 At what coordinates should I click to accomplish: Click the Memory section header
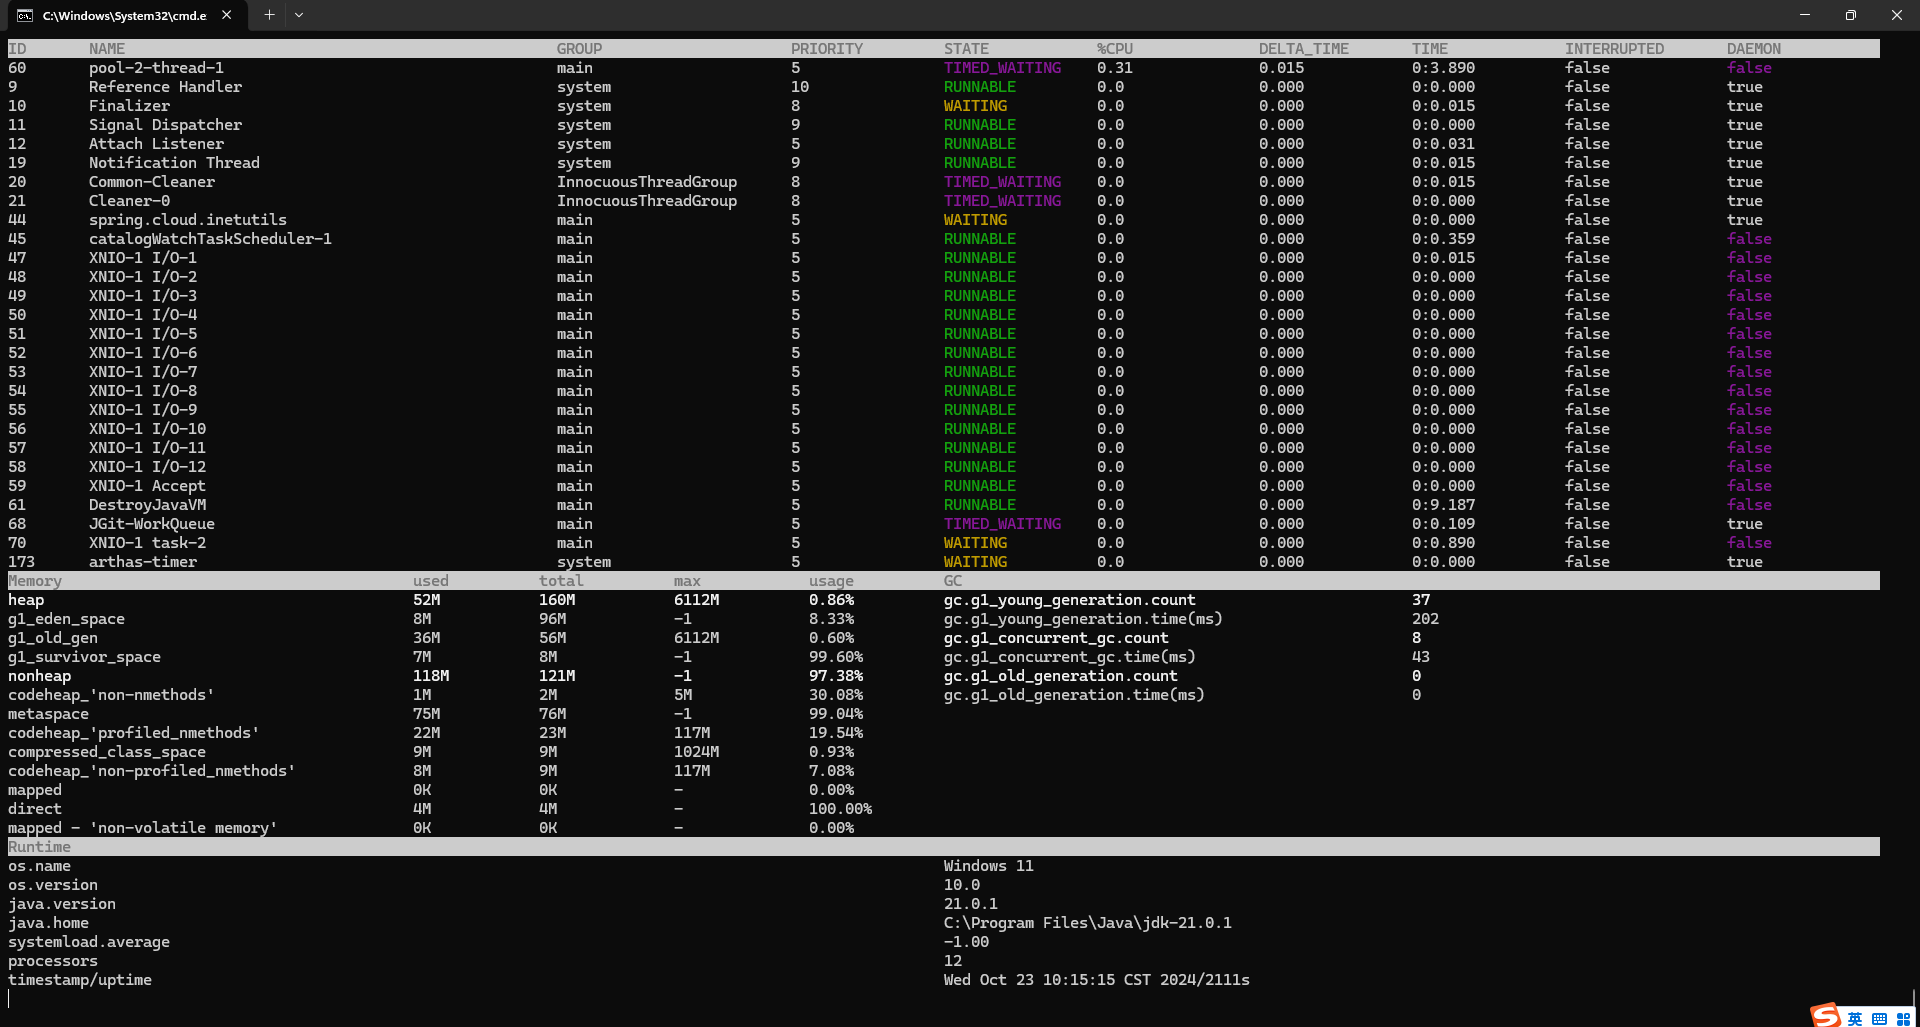tap(35, 581)
